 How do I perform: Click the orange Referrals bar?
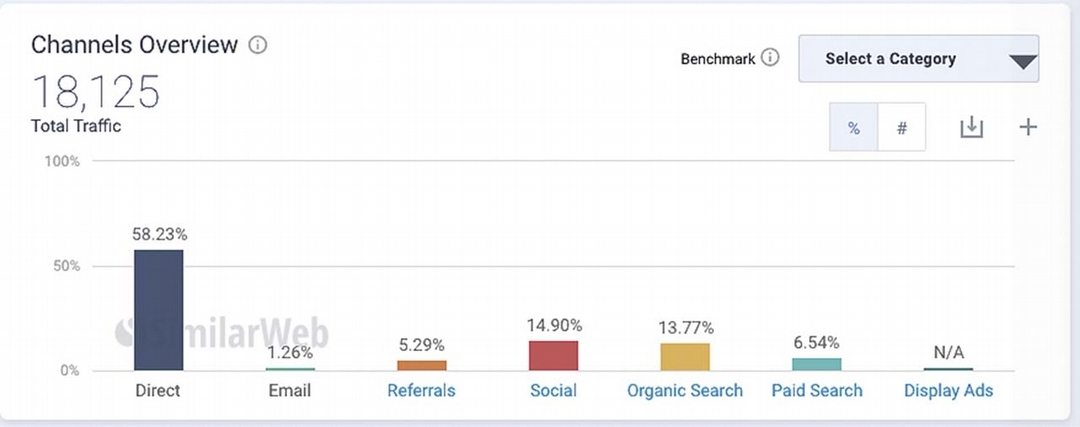pyautogui.click(x=422, y=366)
